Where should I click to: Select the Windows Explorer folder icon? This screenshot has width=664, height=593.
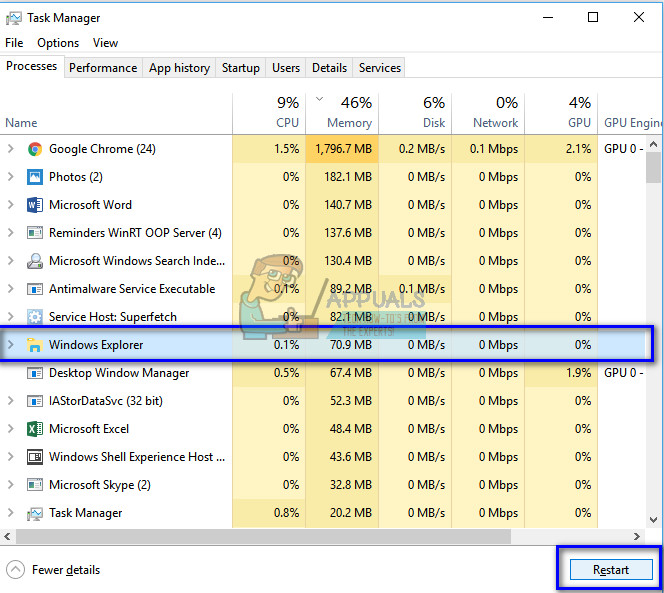click(35, 345)
